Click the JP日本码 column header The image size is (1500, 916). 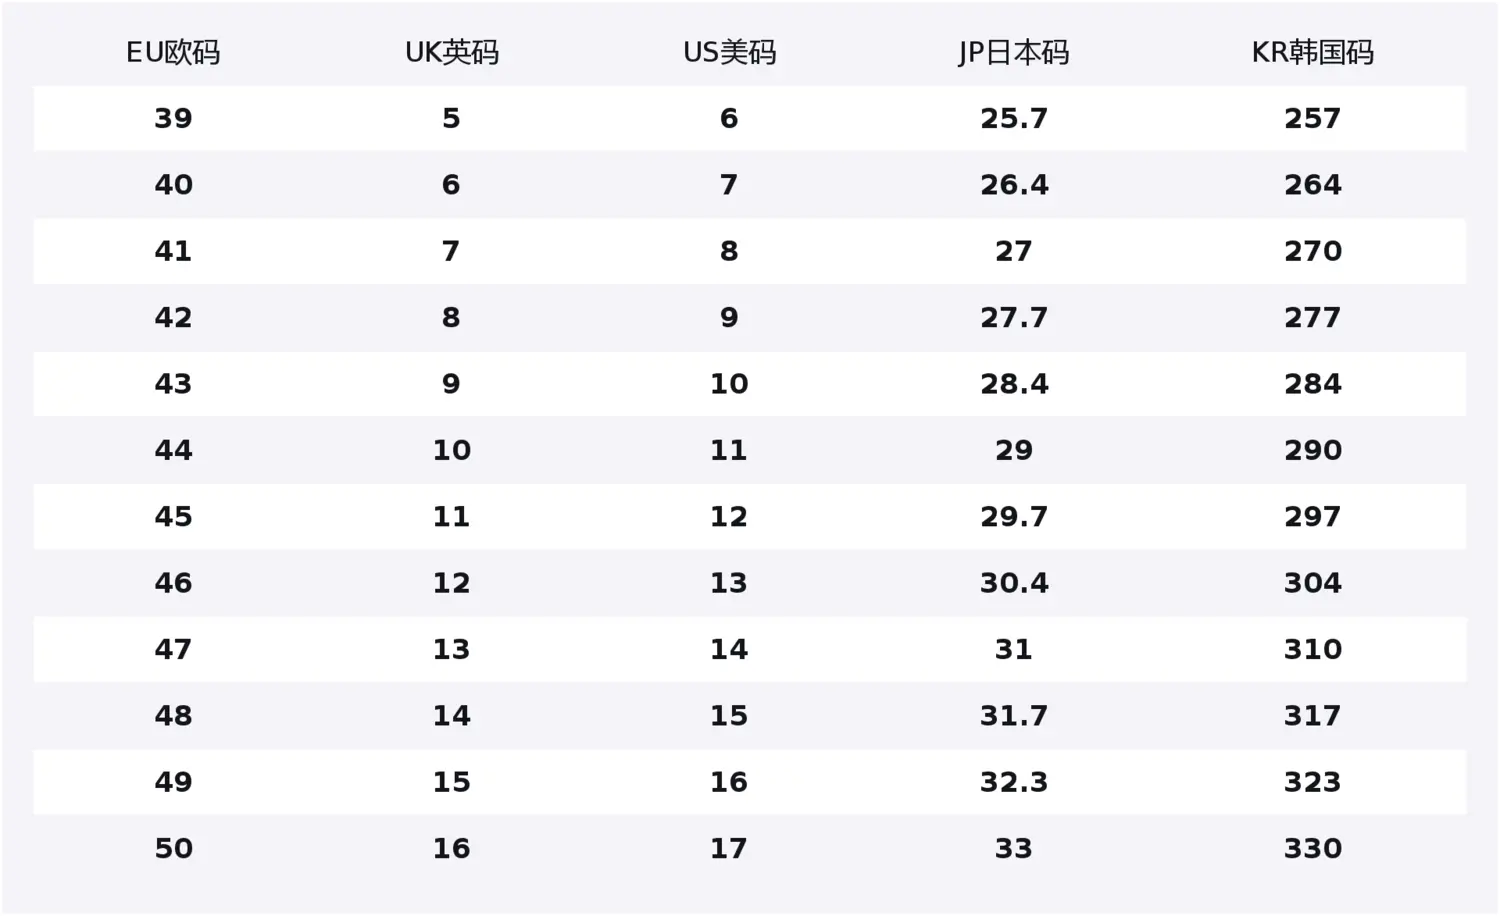click(1013, 52)
